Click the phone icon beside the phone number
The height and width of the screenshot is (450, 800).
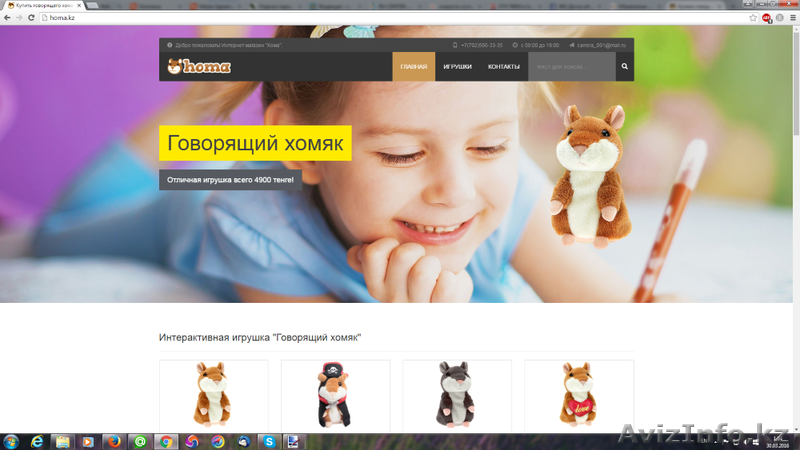(x=455, y=45)
